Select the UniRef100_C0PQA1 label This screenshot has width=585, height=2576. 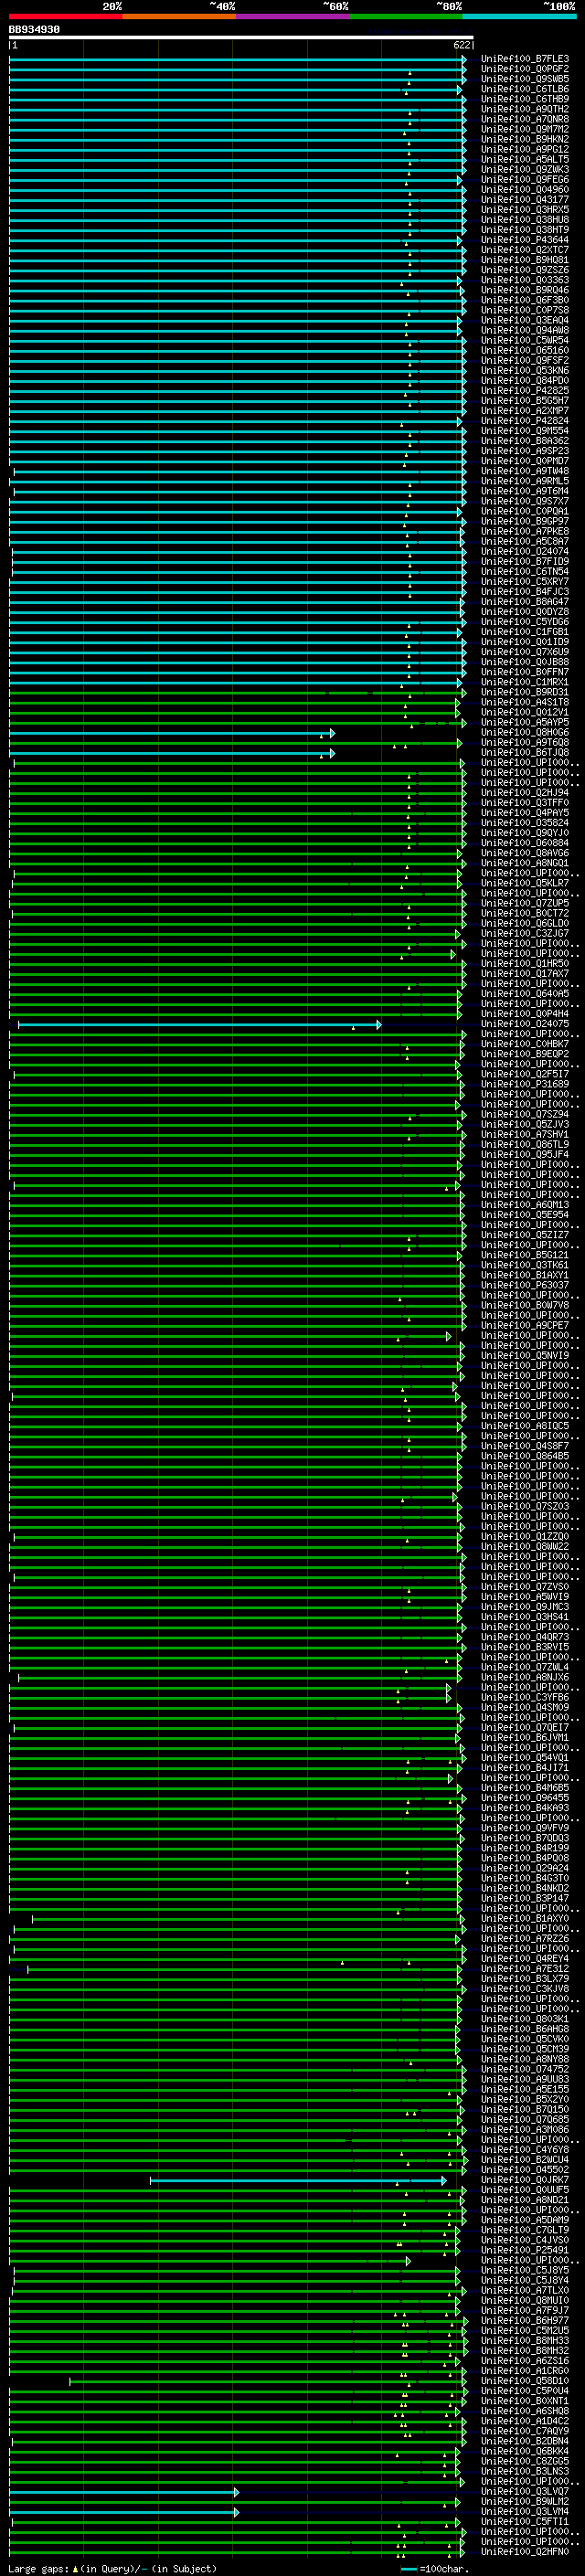point(524,511)
